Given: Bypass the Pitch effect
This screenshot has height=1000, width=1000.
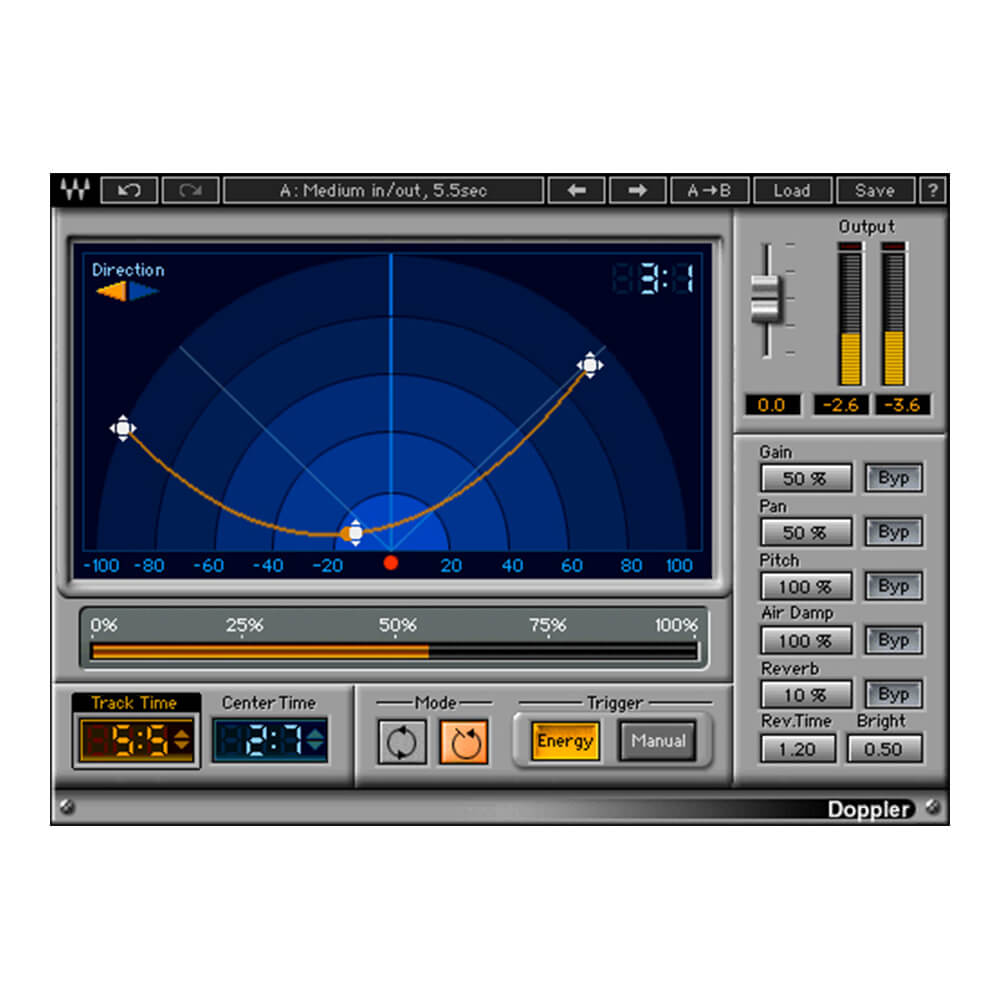Looking at the screenshot, I should click(x=893, y=586).
